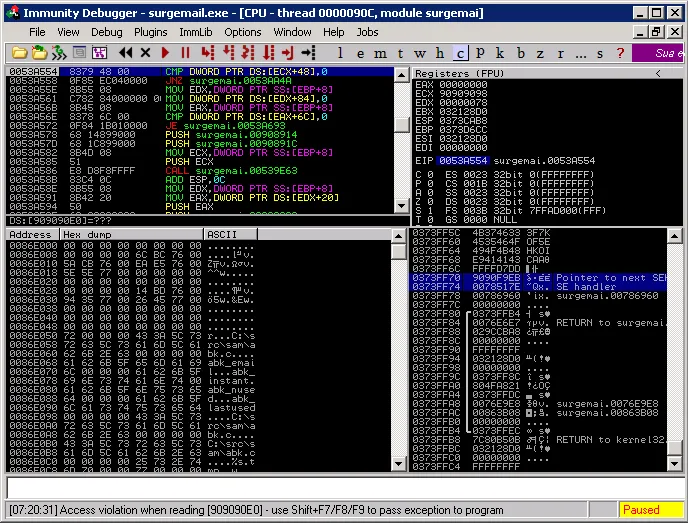The image size is (688, 523).
Task: Click the Close program X icon
Action: click(x=145, y=53)
